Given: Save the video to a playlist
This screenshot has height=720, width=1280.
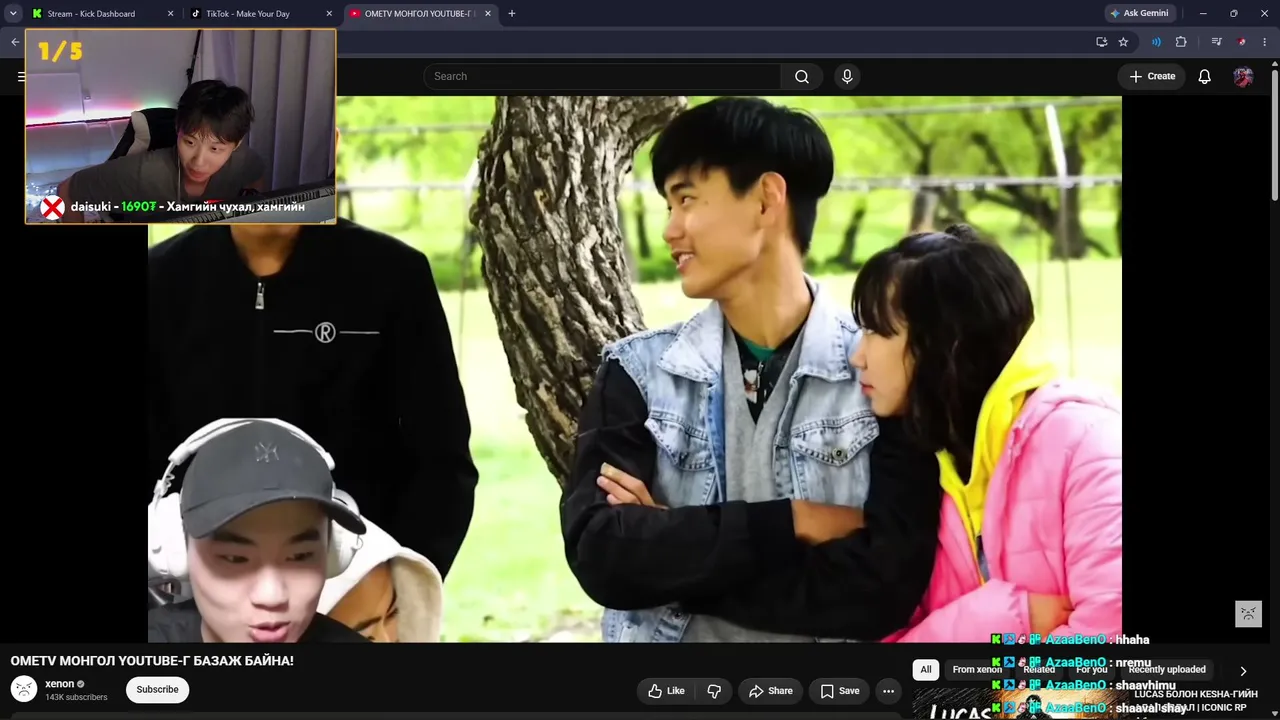Looking at the screenshot, I should pos(840,691).
